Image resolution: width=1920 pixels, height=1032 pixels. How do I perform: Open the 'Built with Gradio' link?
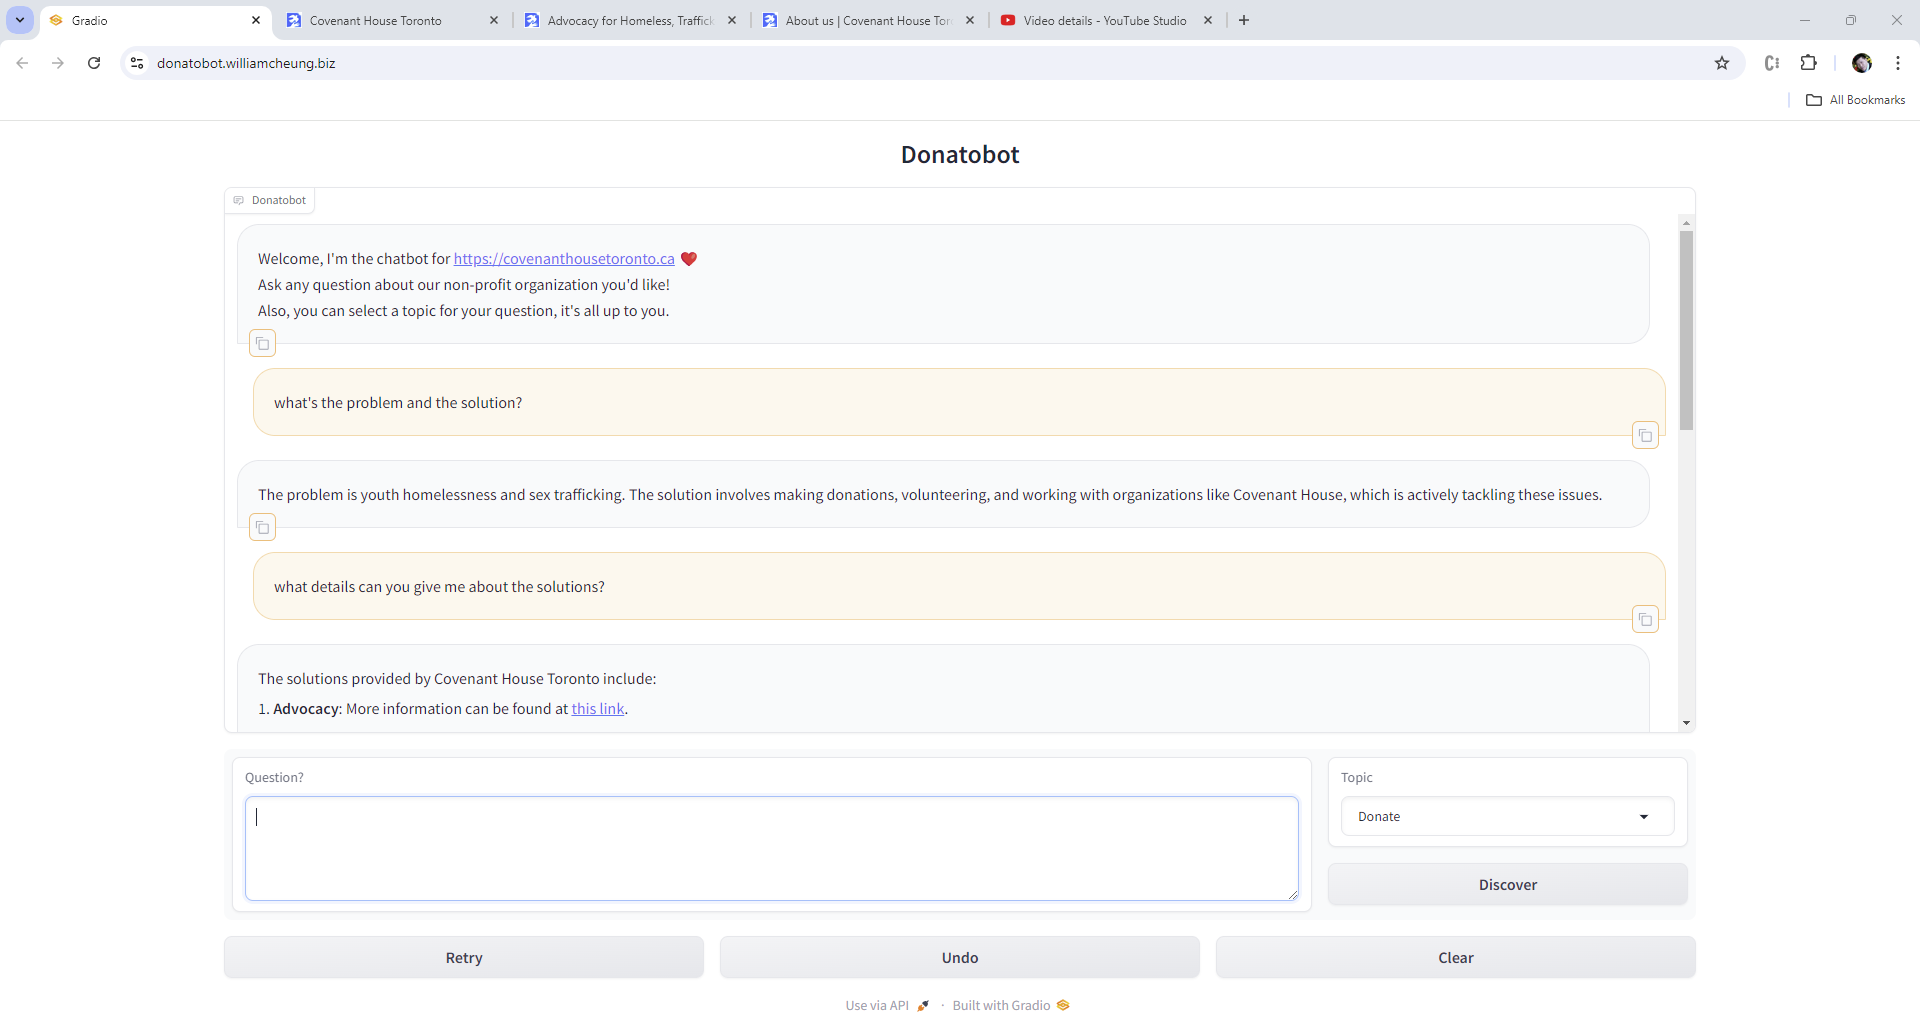point(1011,1006)
